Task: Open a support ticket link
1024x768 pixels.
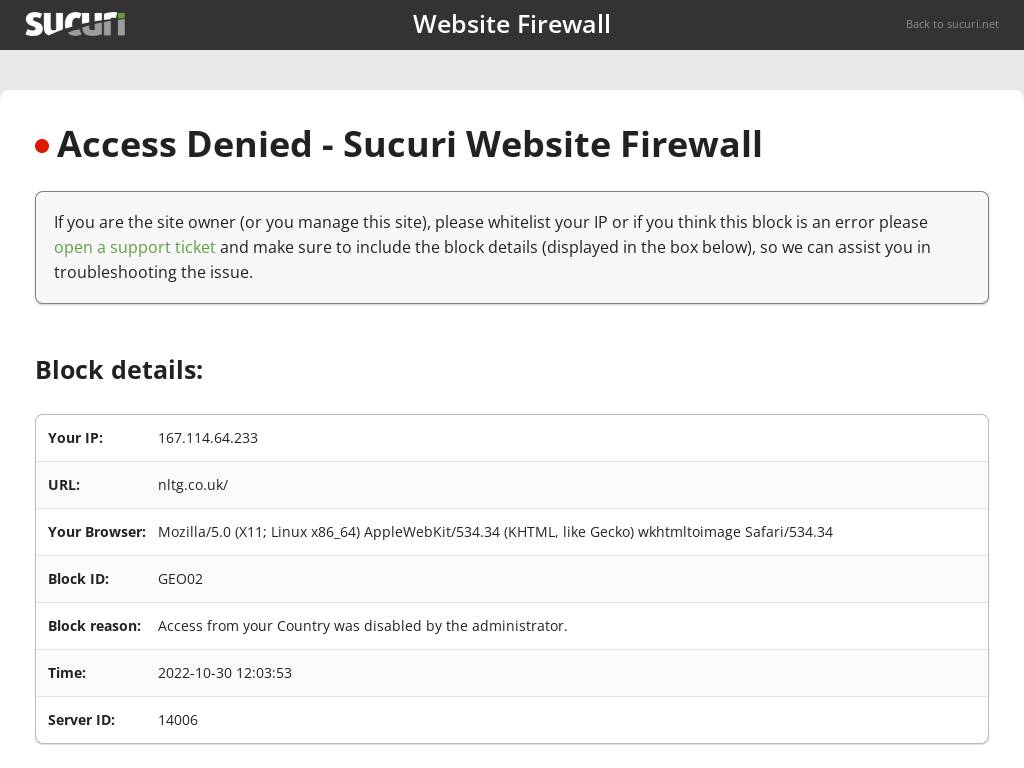Action: [x=134, y=247]
